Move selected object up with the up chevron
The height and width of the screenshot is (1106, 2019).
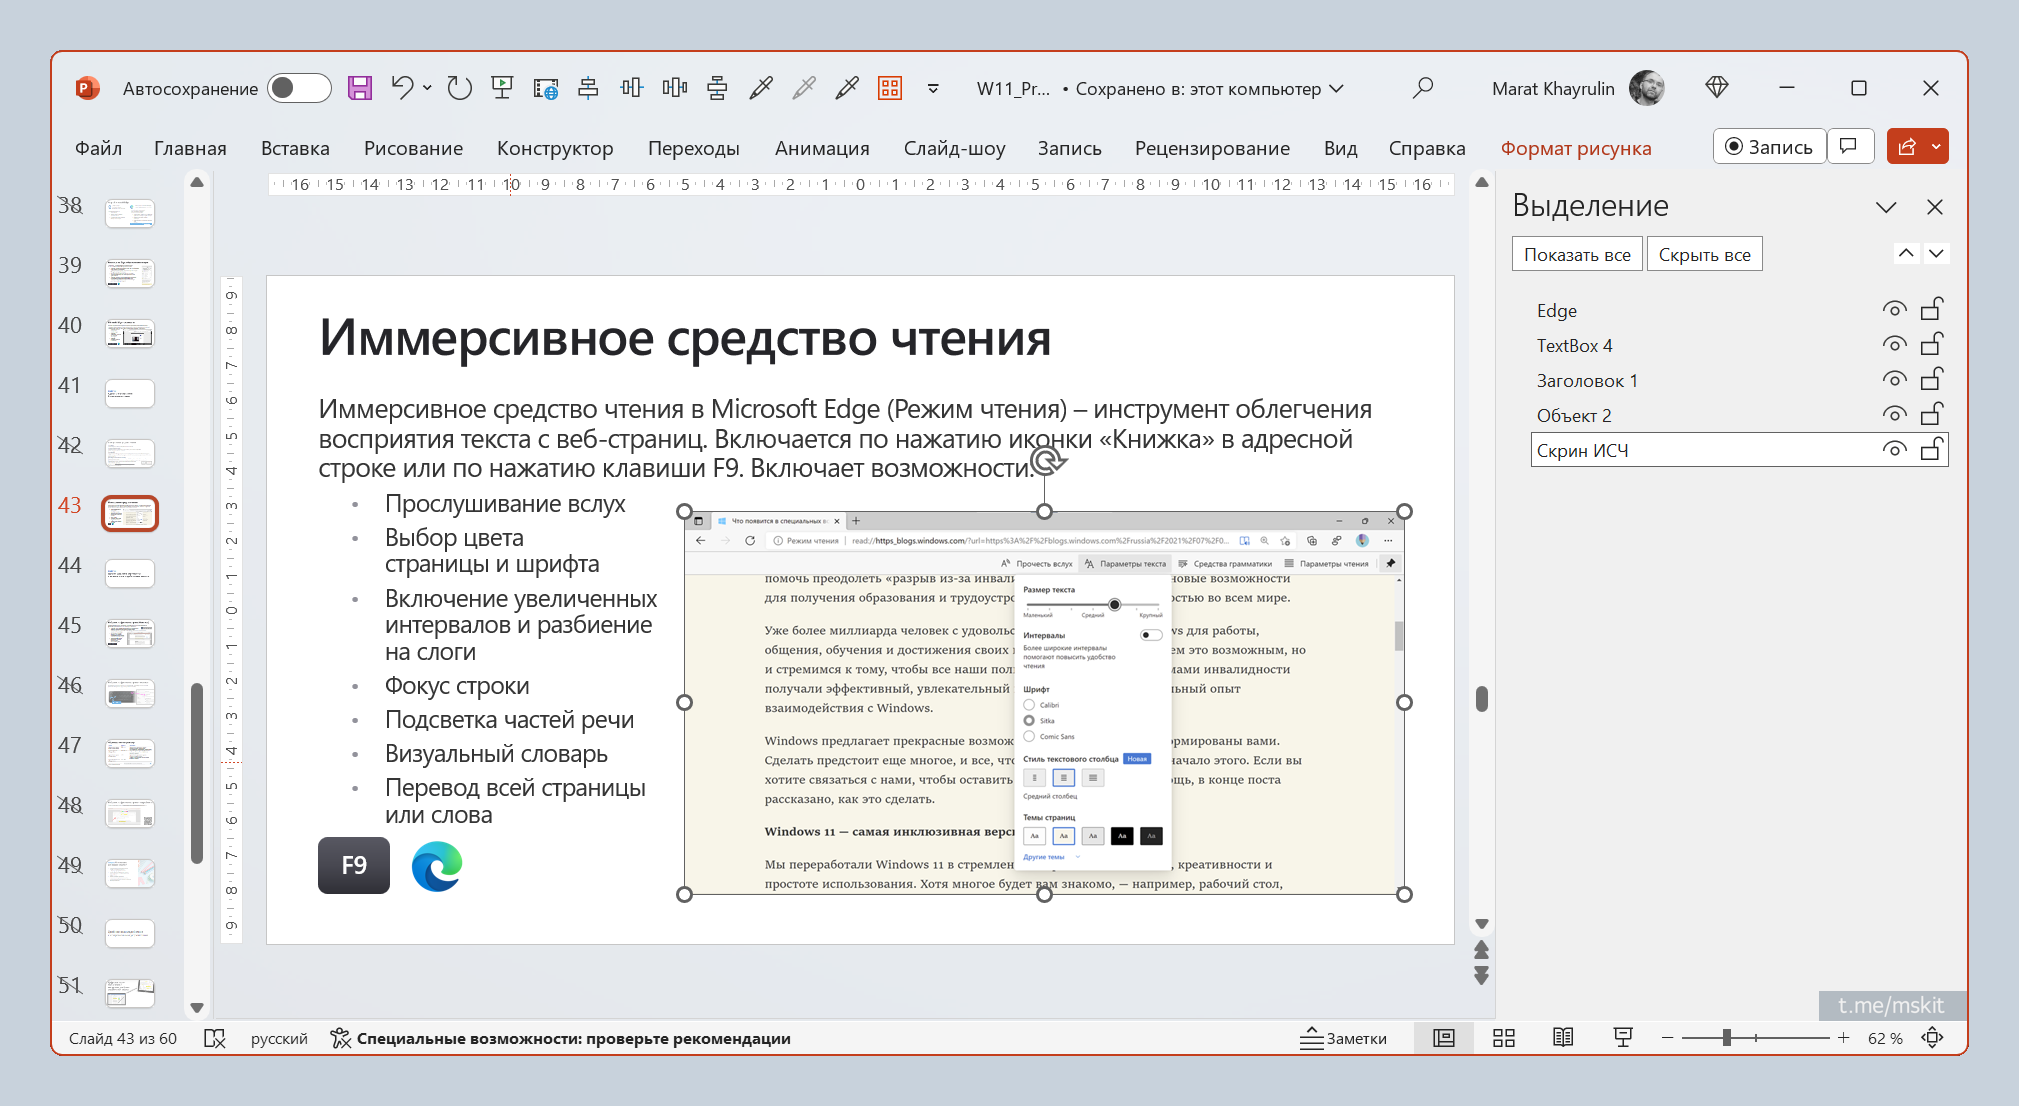pos(1907,253)
